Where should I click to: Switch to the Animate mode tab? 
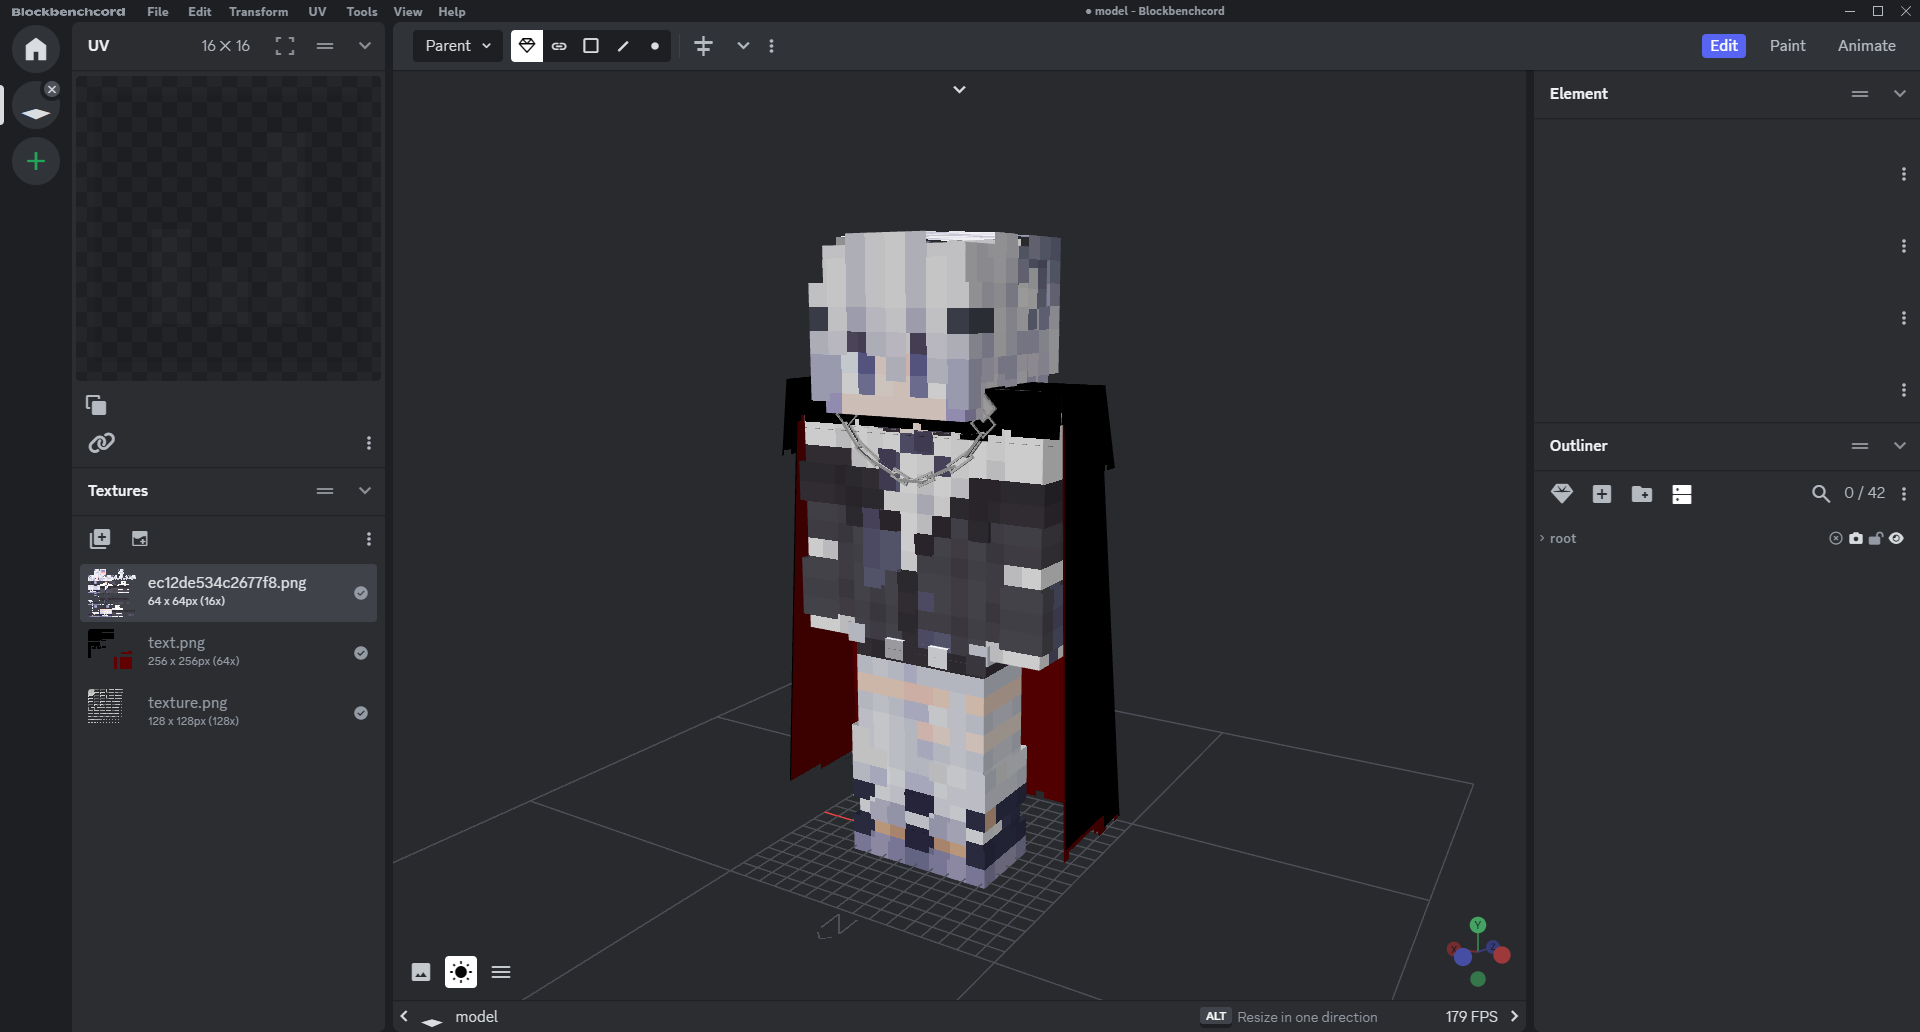tap(1866, 46)
